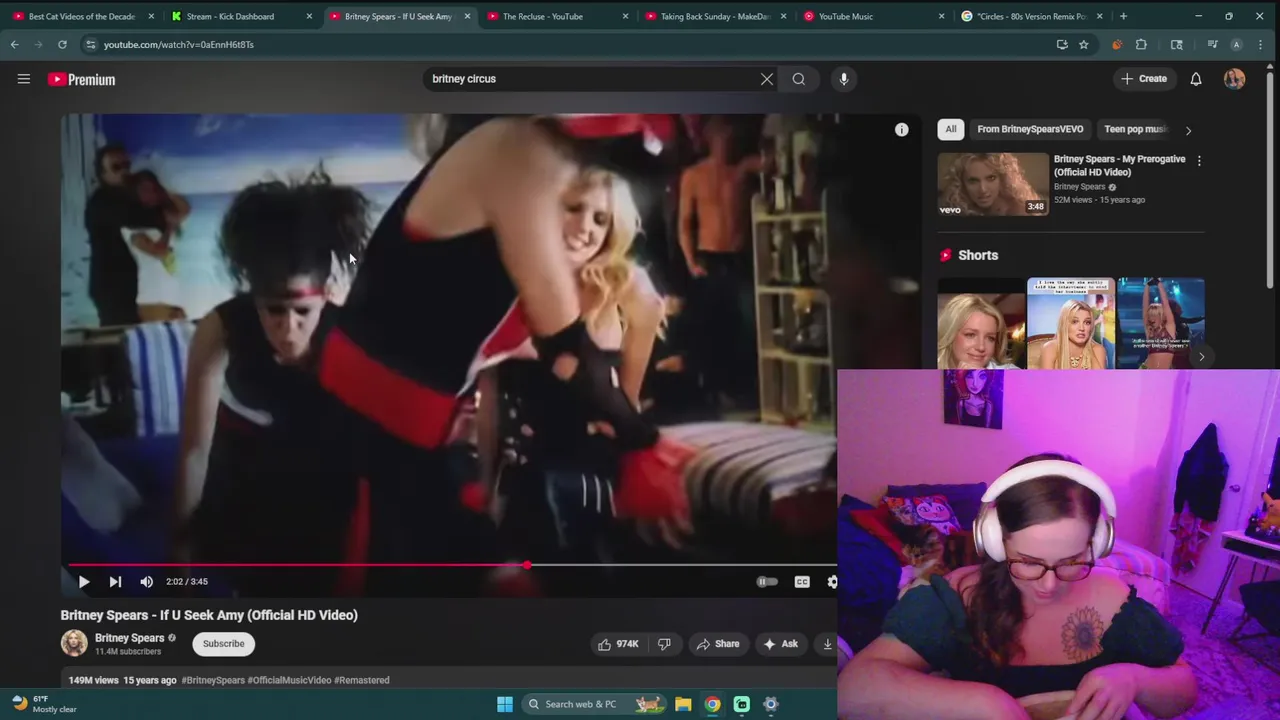Open tab search side panel icon
This screenshot has width=1280, height=720.
(1177, 44)
